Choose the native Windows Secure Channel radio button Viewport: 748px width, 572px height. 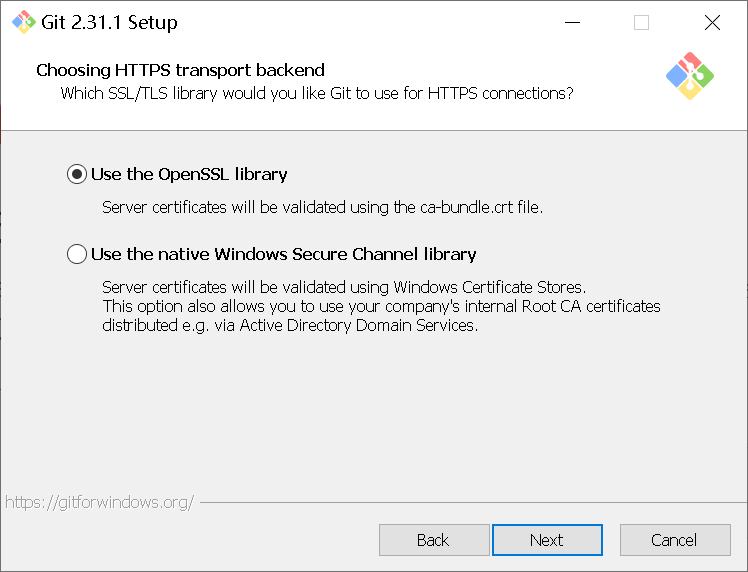77,254
